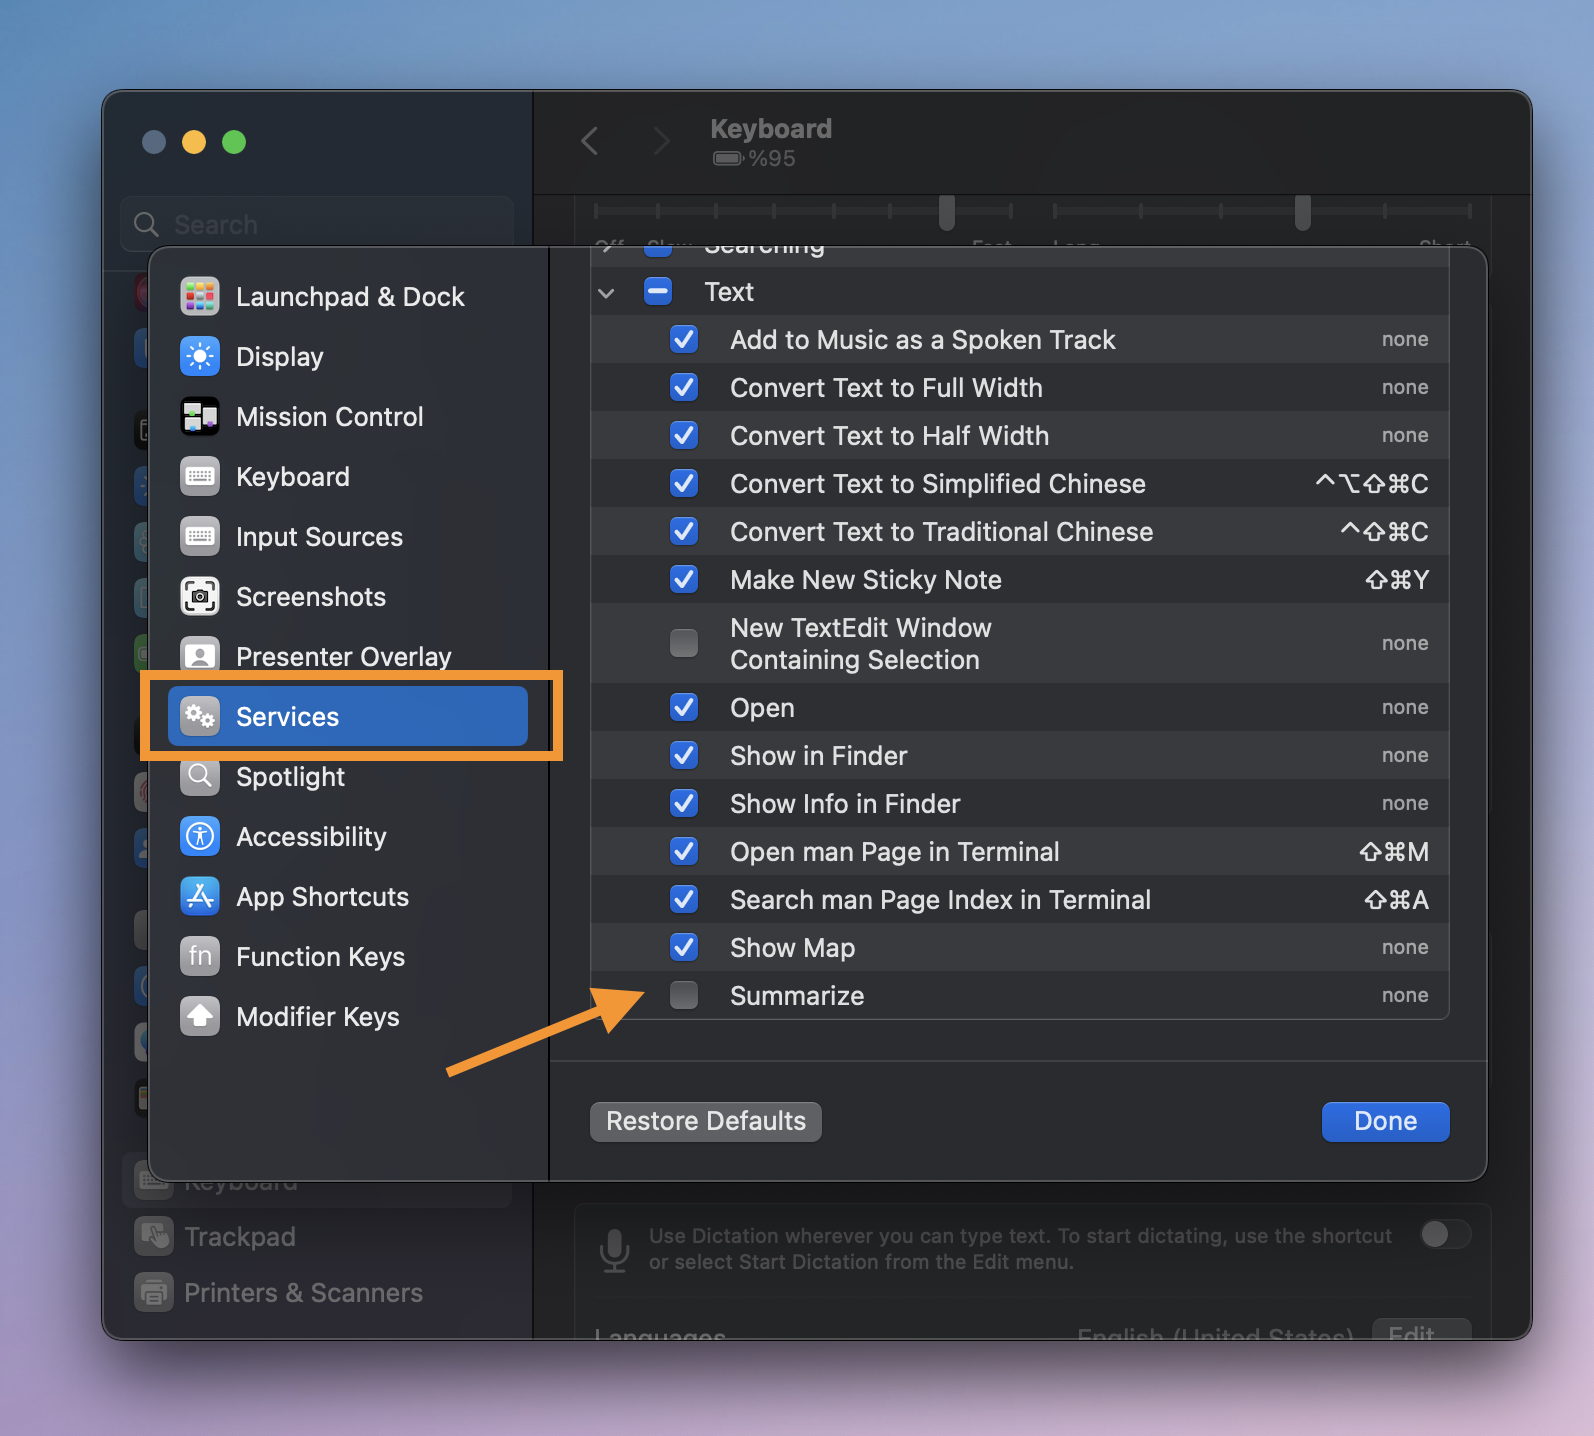This screenshot has height=1436, width=1594.
Task: Open the Spotlight shortcuts icon
Action: point(200,776)
